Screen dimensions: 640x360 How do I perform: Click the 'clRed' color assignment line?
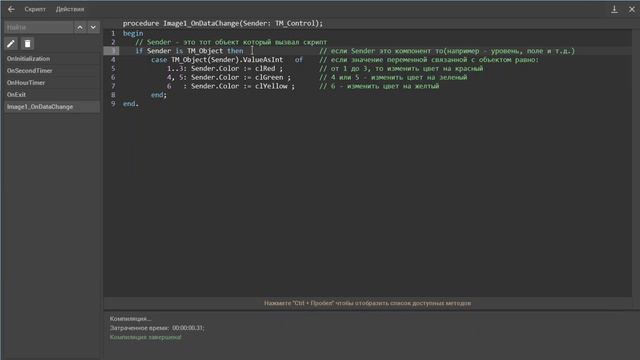(x=224, y=69)
